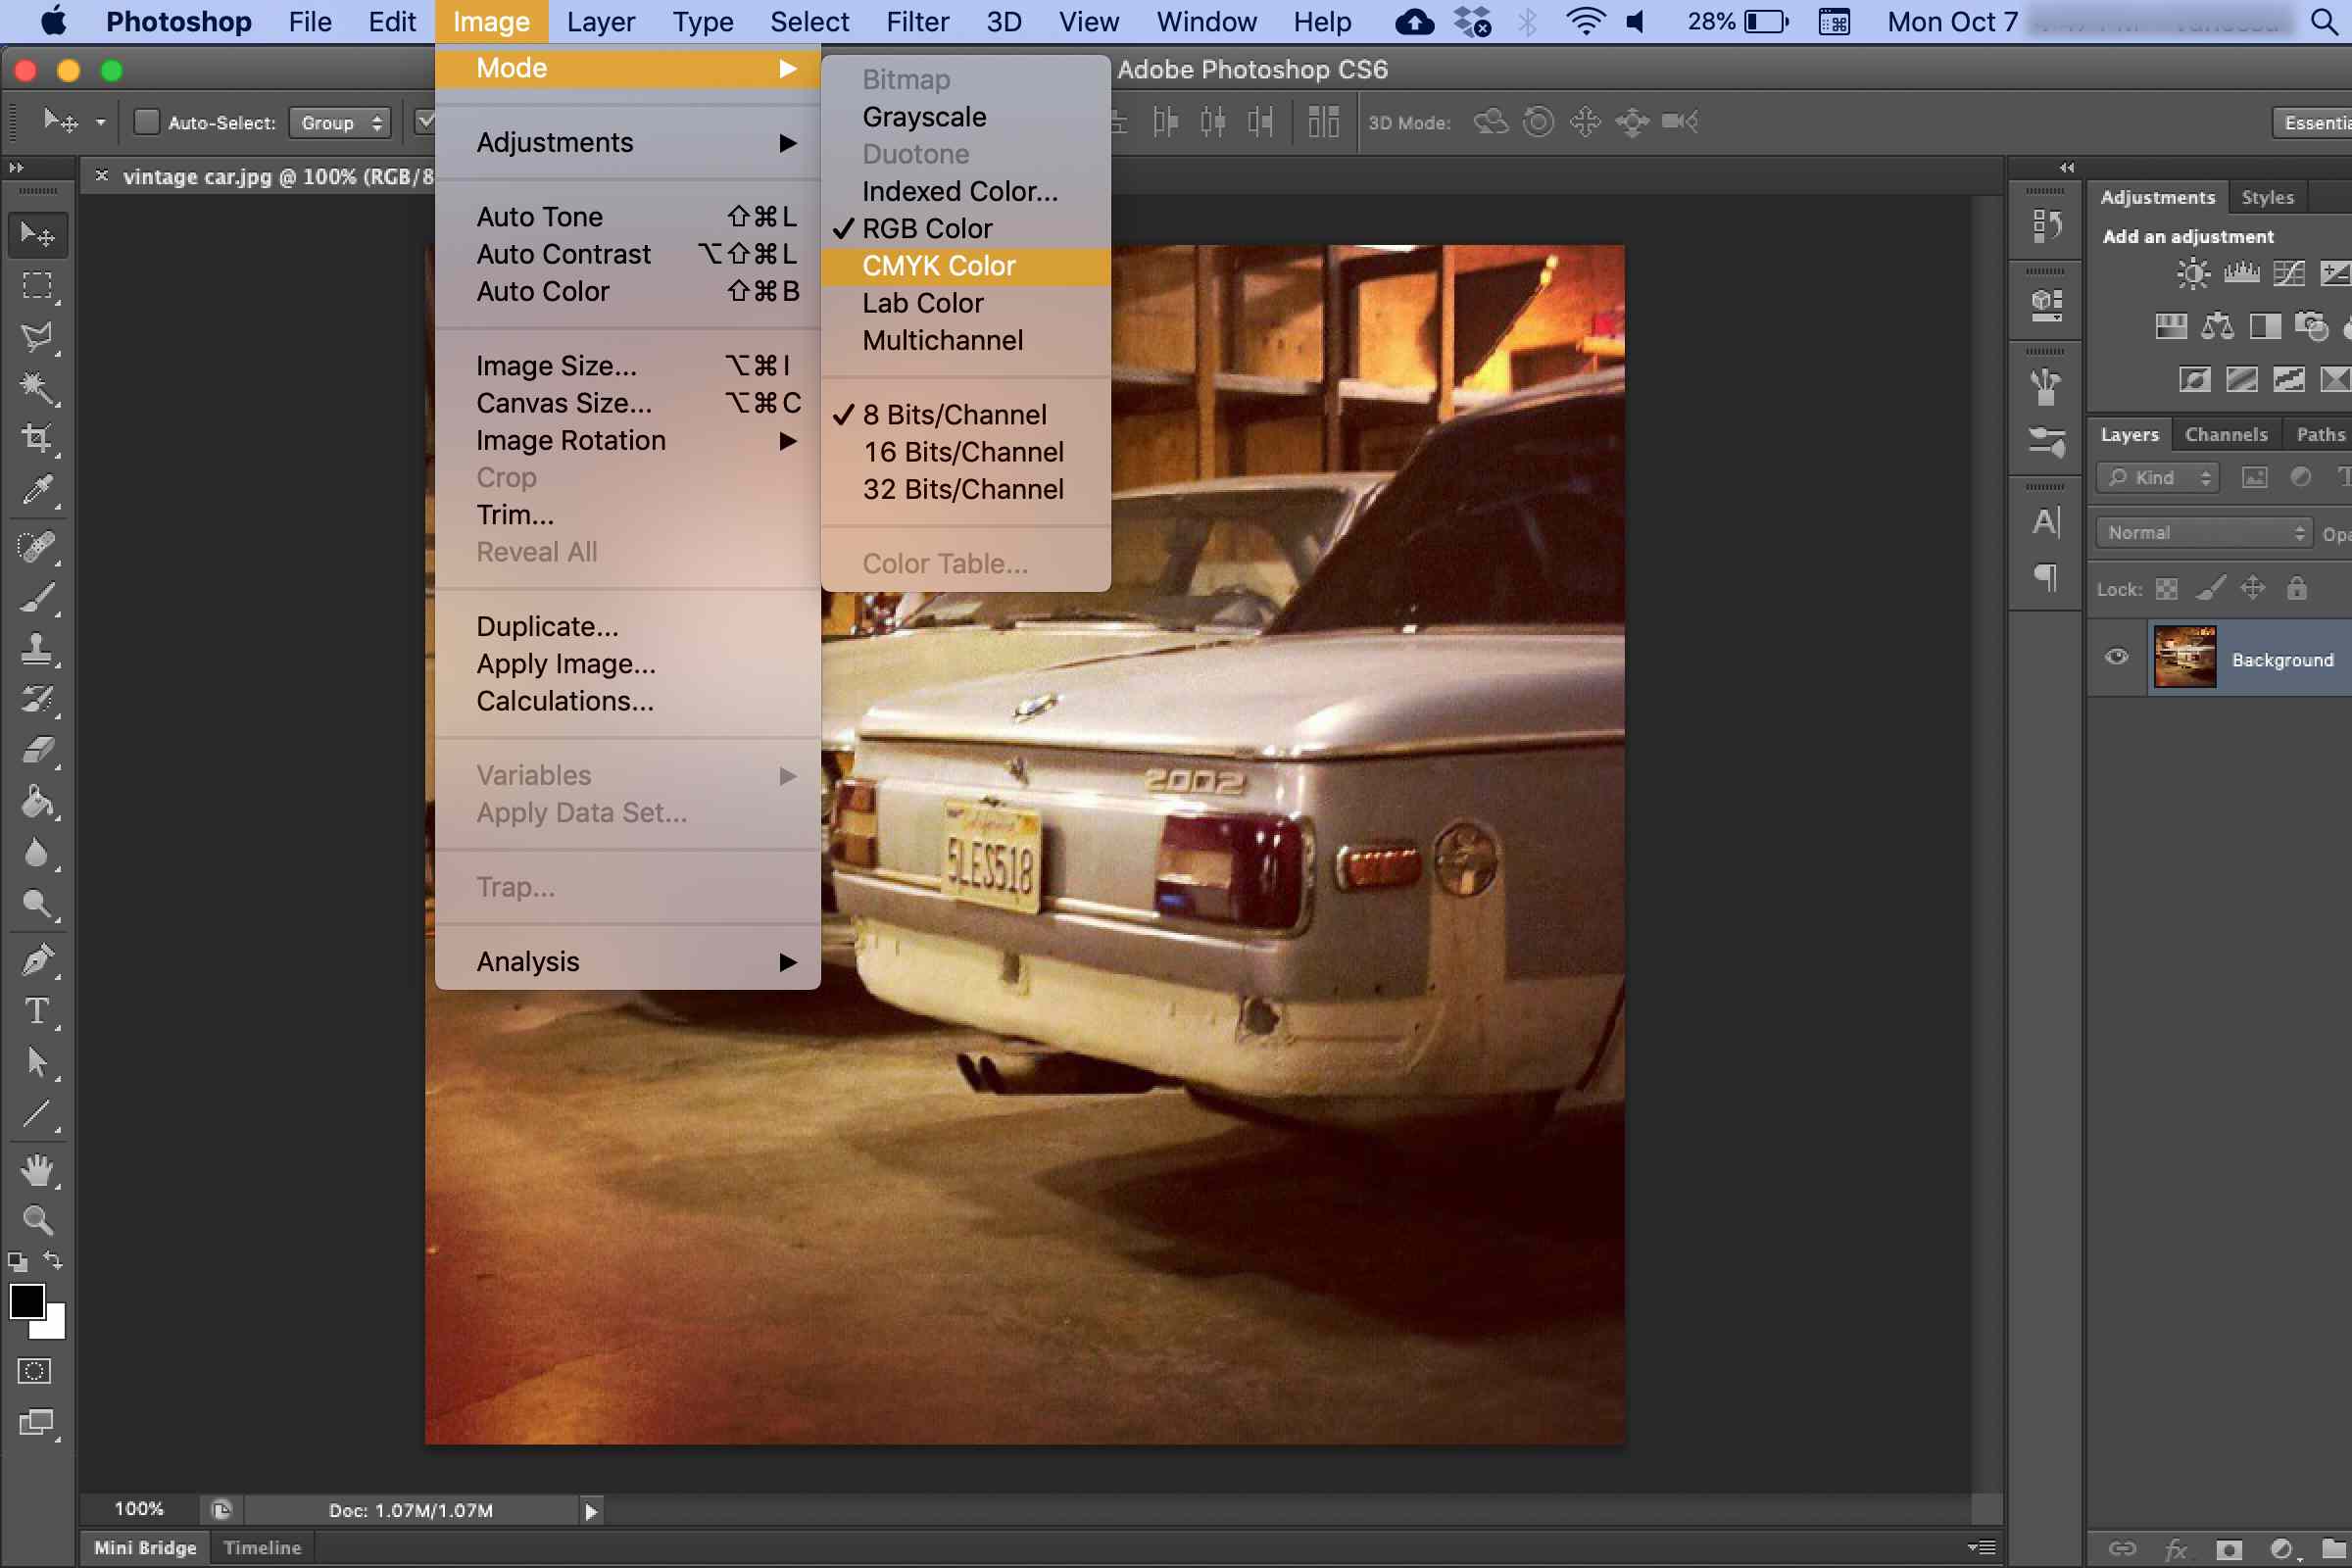Select the History Brush tool

[38, 699]
